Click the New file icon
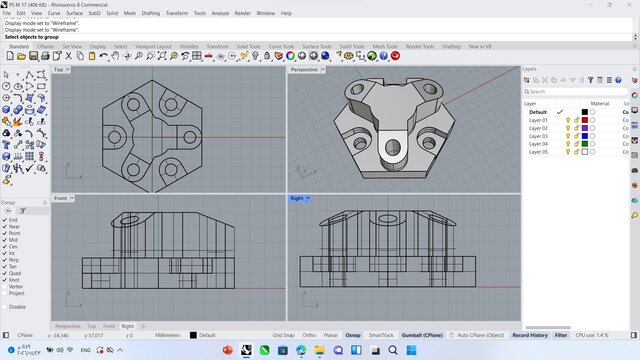 (x=10, y=56)
